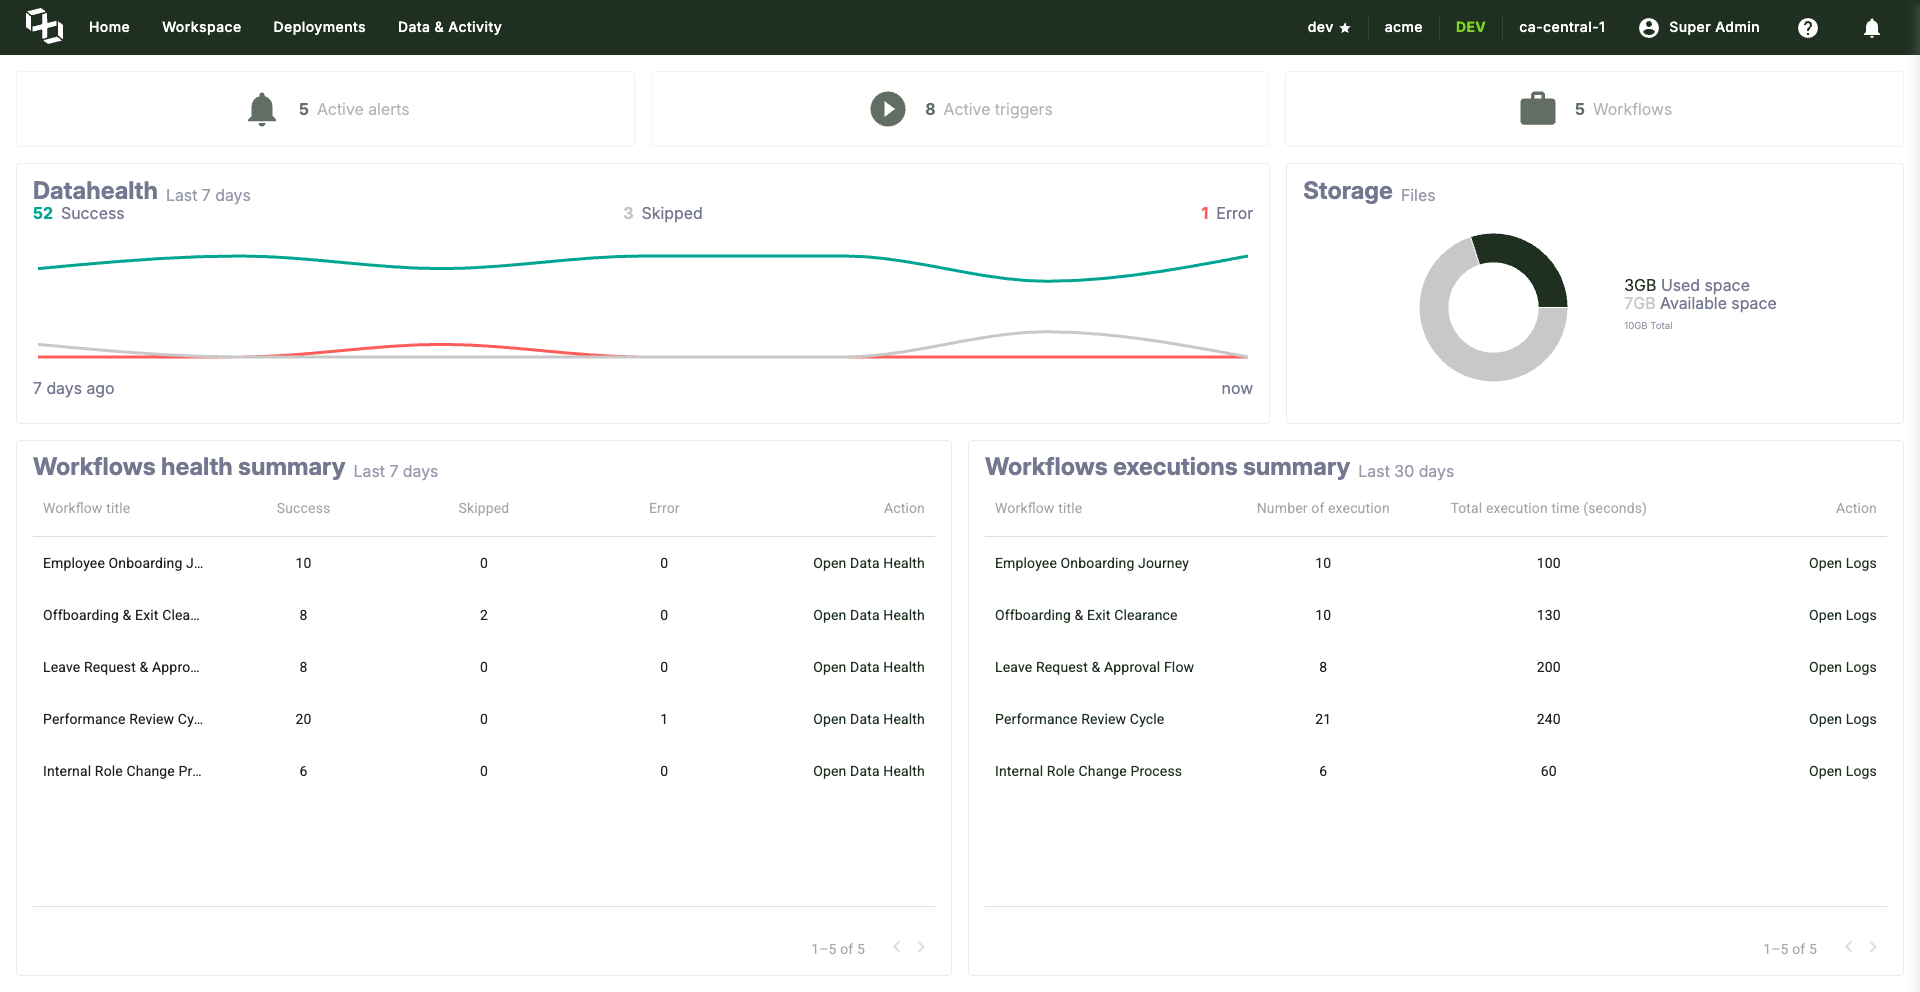Open Logs for Offboarding & Exit Clearance

(x=1842, y=615)
